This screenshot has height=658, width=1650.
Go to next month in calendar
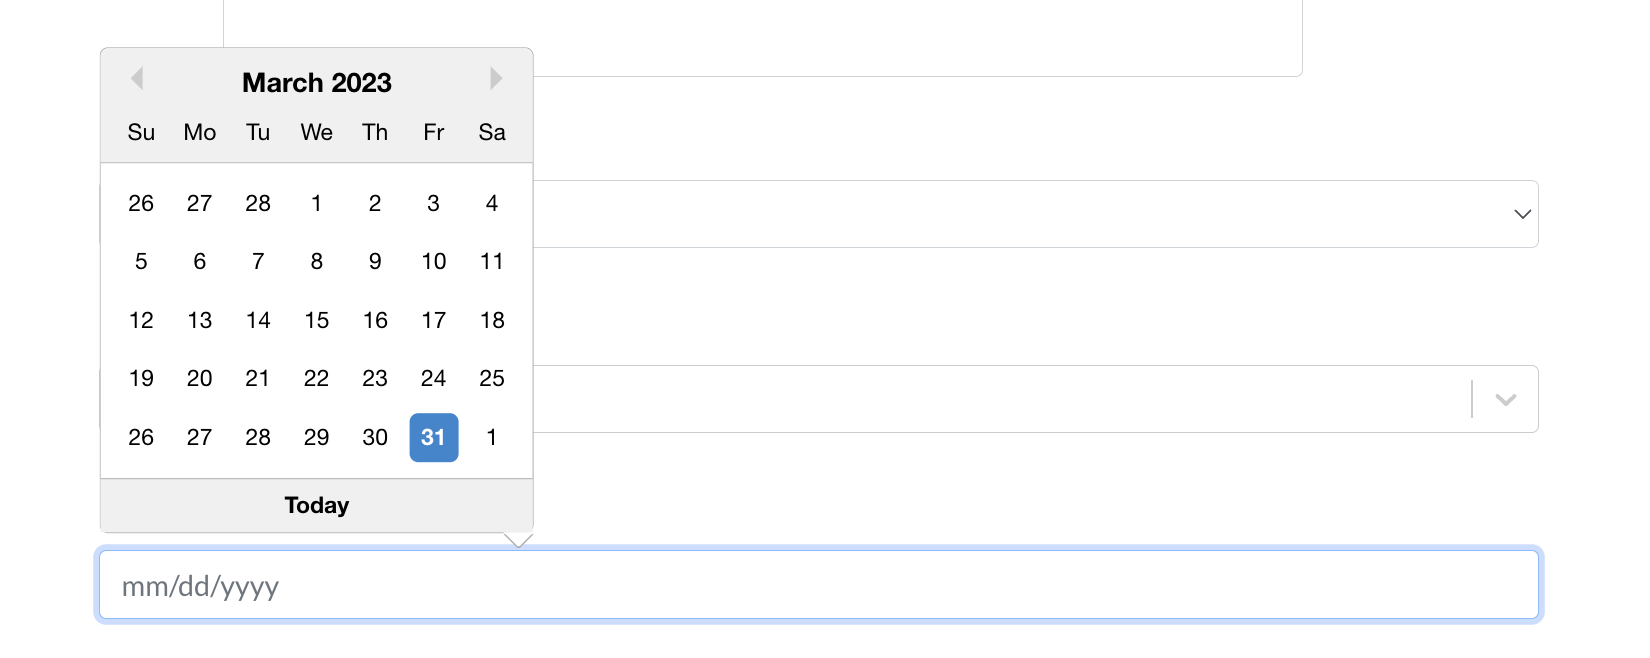[x=496, y=78]
